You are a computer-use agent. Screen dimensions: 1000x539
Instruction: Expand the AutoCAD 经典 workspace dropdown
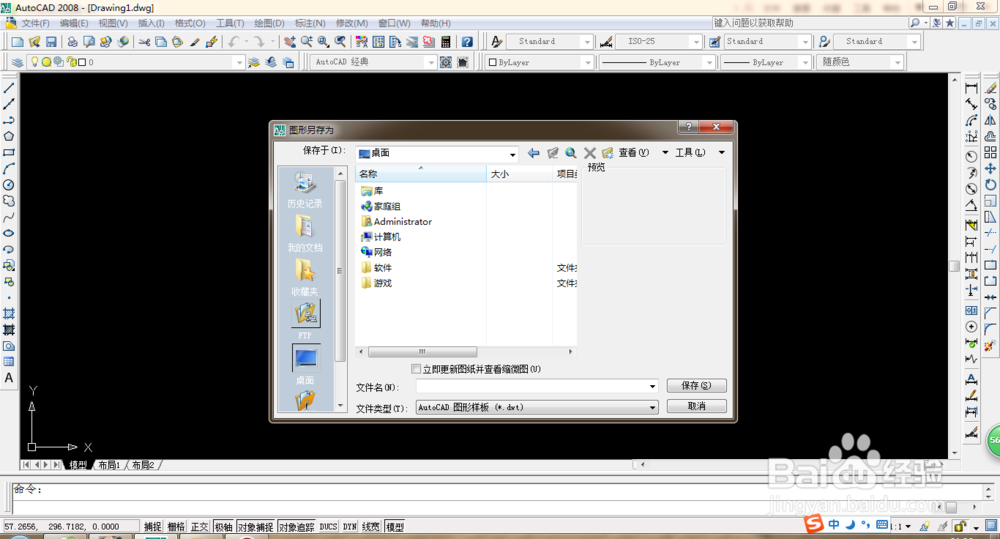[432, 62]
